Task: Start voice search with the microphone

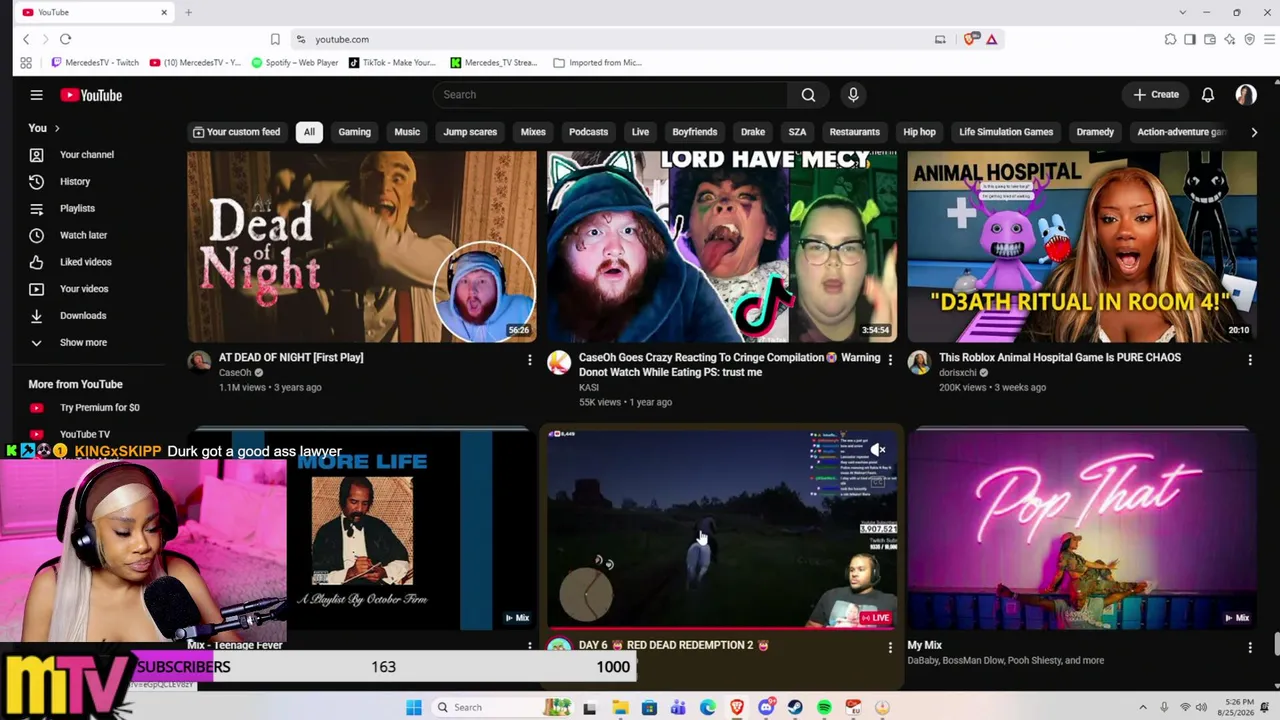Action: [x=853, y=95]
